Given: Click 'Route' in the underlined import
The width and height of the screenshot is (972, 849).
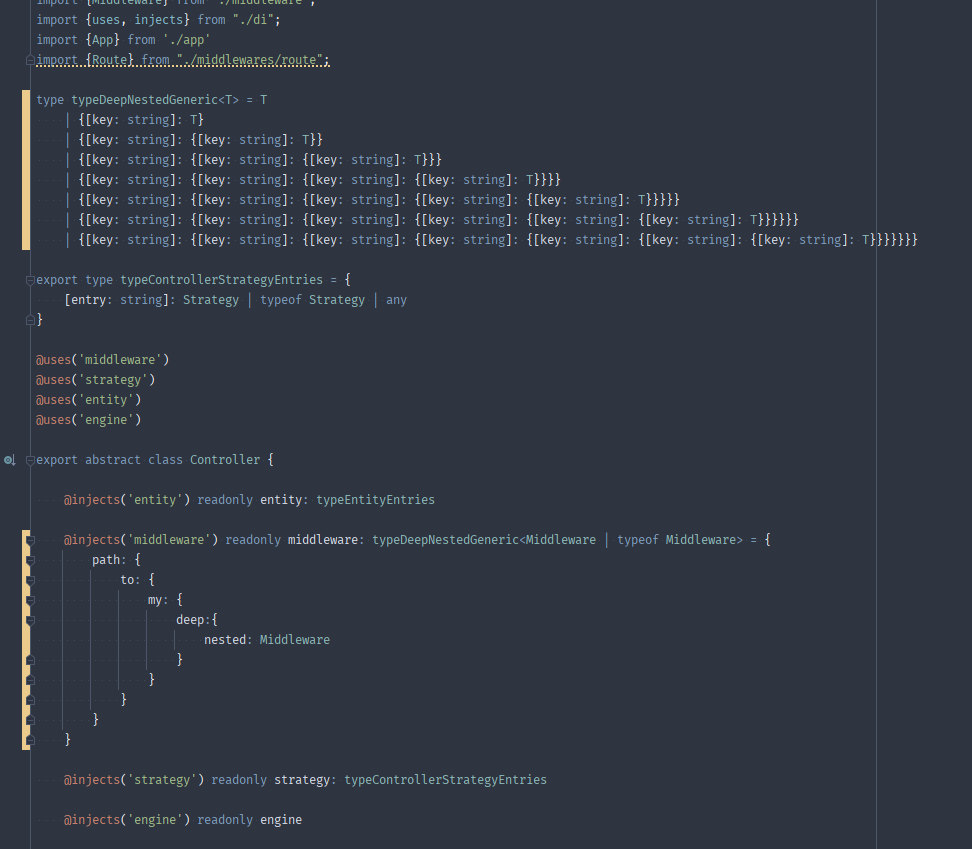Looking at the screenshot, I should pos(109,60).
